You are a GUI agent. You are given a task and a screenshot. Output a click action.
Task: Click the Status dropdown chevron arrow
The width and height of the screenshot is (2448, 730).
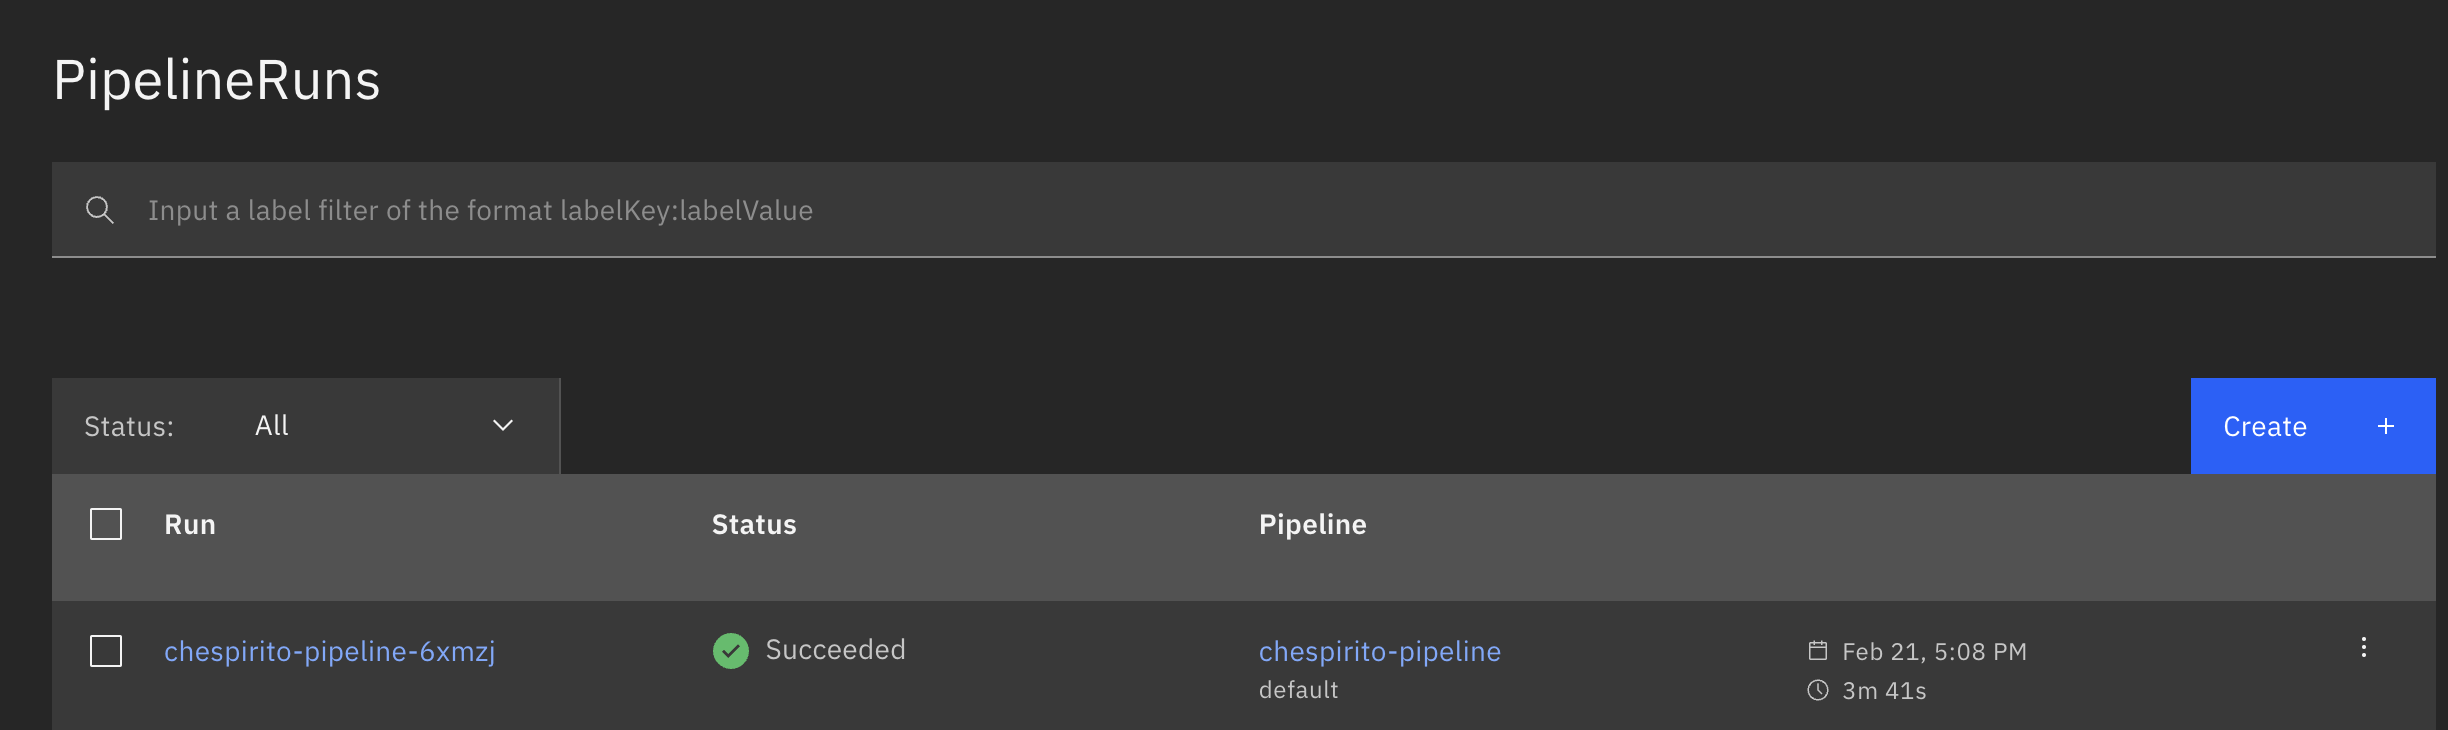[503, 426]
